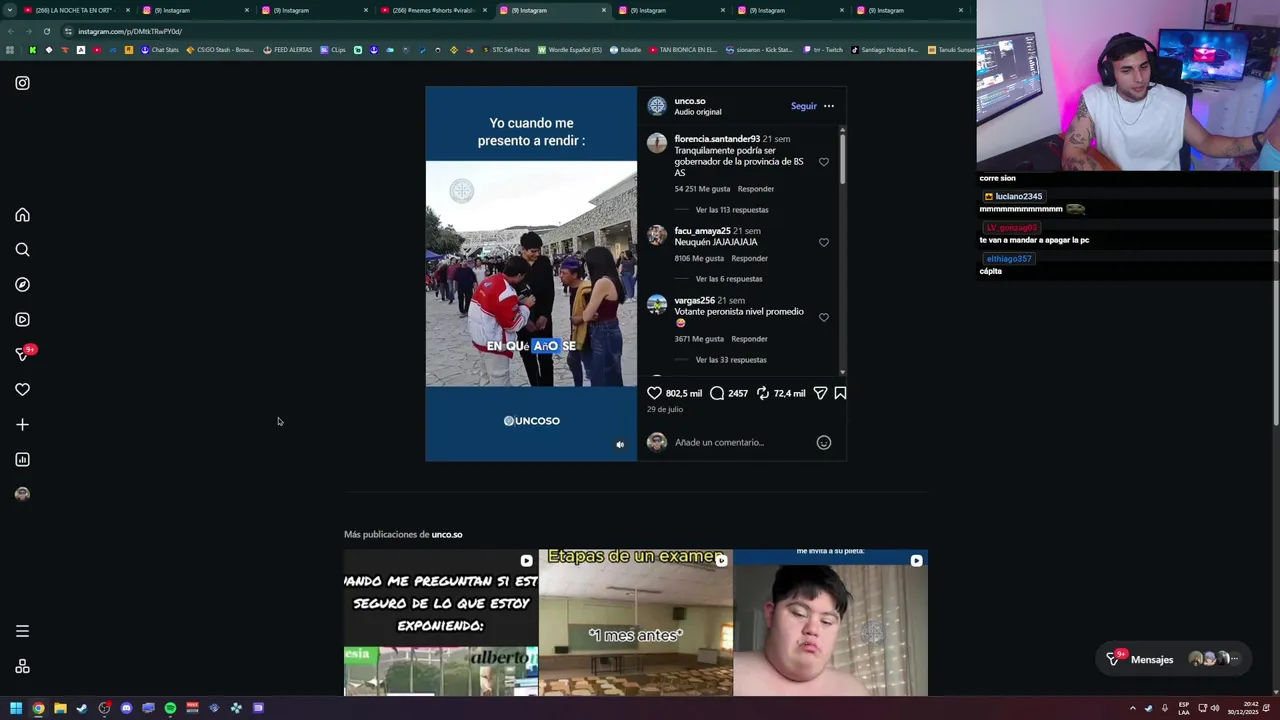The width and height of the screenshot is (1280, 720).
Task: Create new post with plus icon
Action: pyautogui.click(x=22, y=425)
